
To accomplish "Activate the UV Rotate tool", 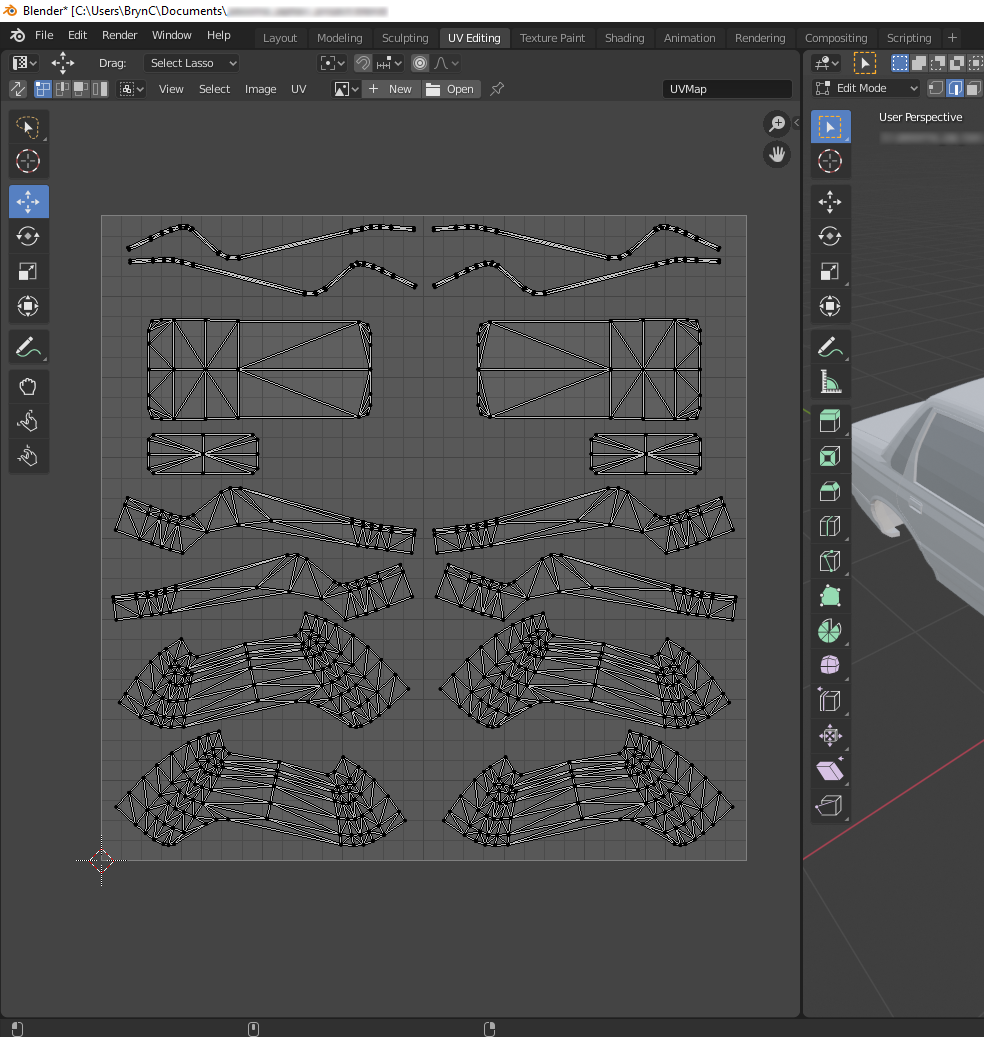I will pyautogui.click(x=28, y=236).
